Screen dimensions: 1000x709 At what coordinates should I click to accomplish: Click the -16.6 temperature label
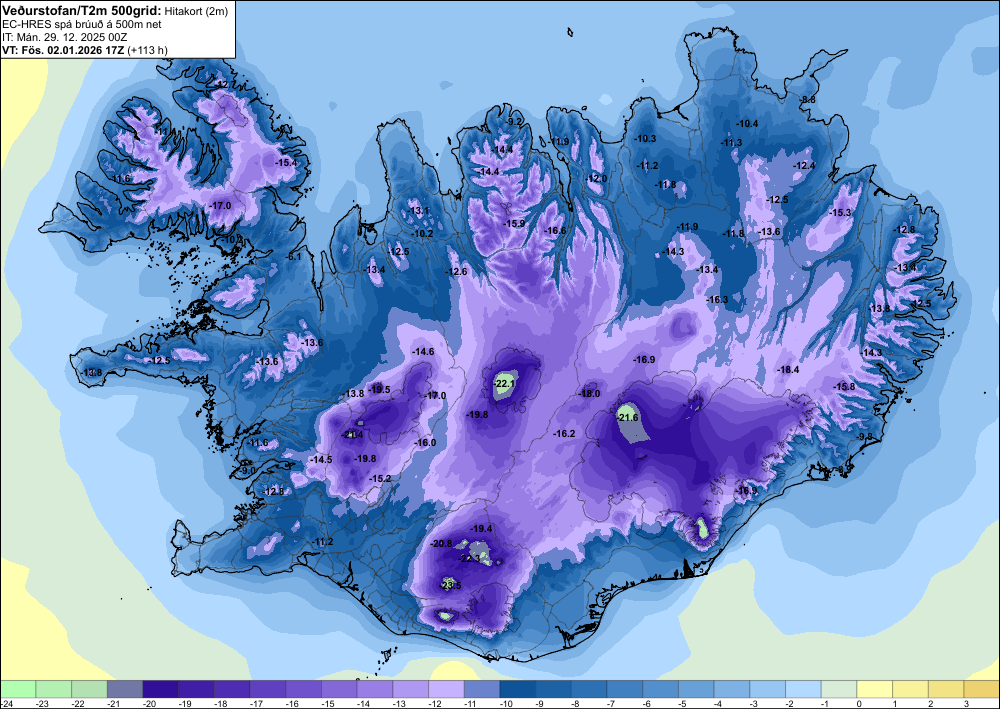coord(555,231)
